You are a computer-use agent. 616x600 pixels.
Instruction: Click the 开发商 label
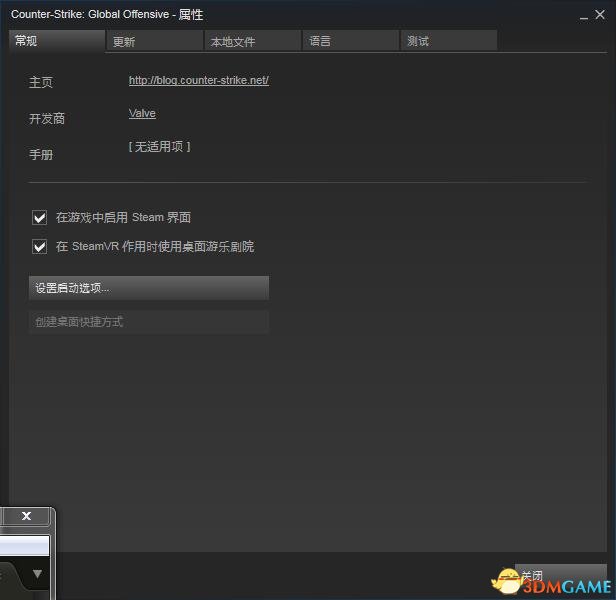pyautogui.click(x=47, y=118)
